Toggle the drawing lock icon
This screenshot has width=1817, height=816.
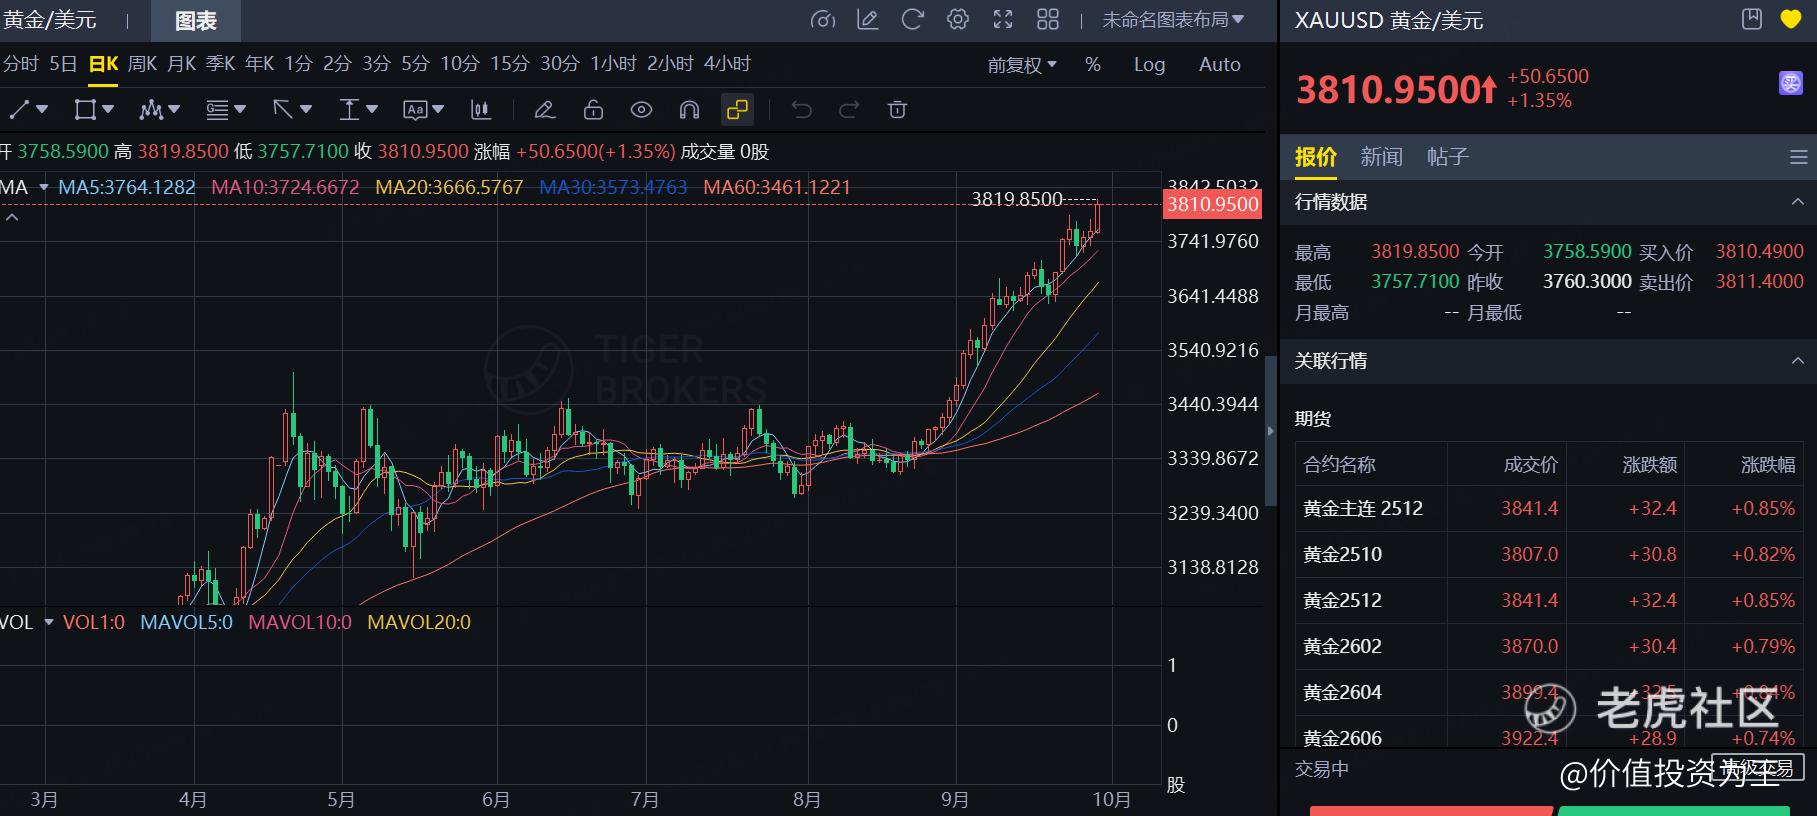tap(593, 110)
